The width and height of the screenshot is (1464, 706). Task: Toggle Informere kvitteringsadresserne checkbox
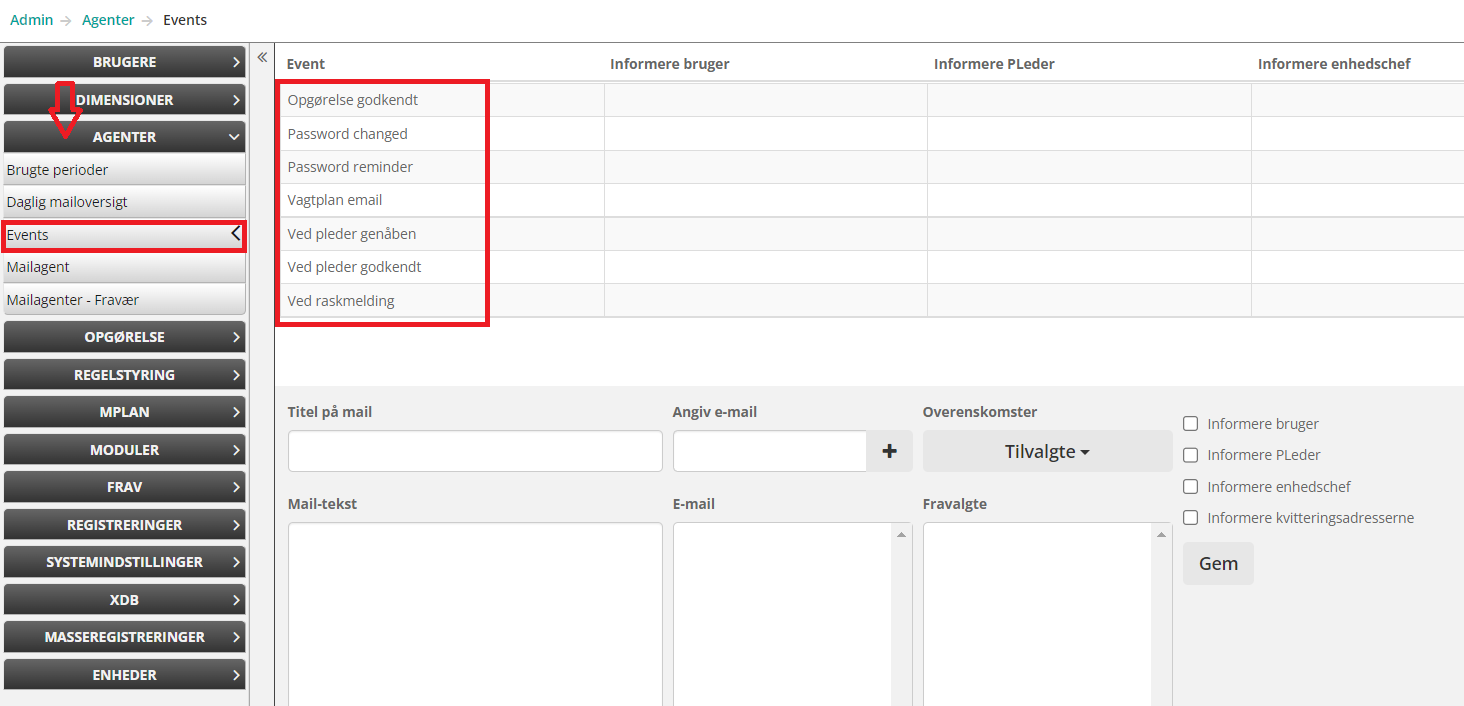click(x=1190, y=518)
